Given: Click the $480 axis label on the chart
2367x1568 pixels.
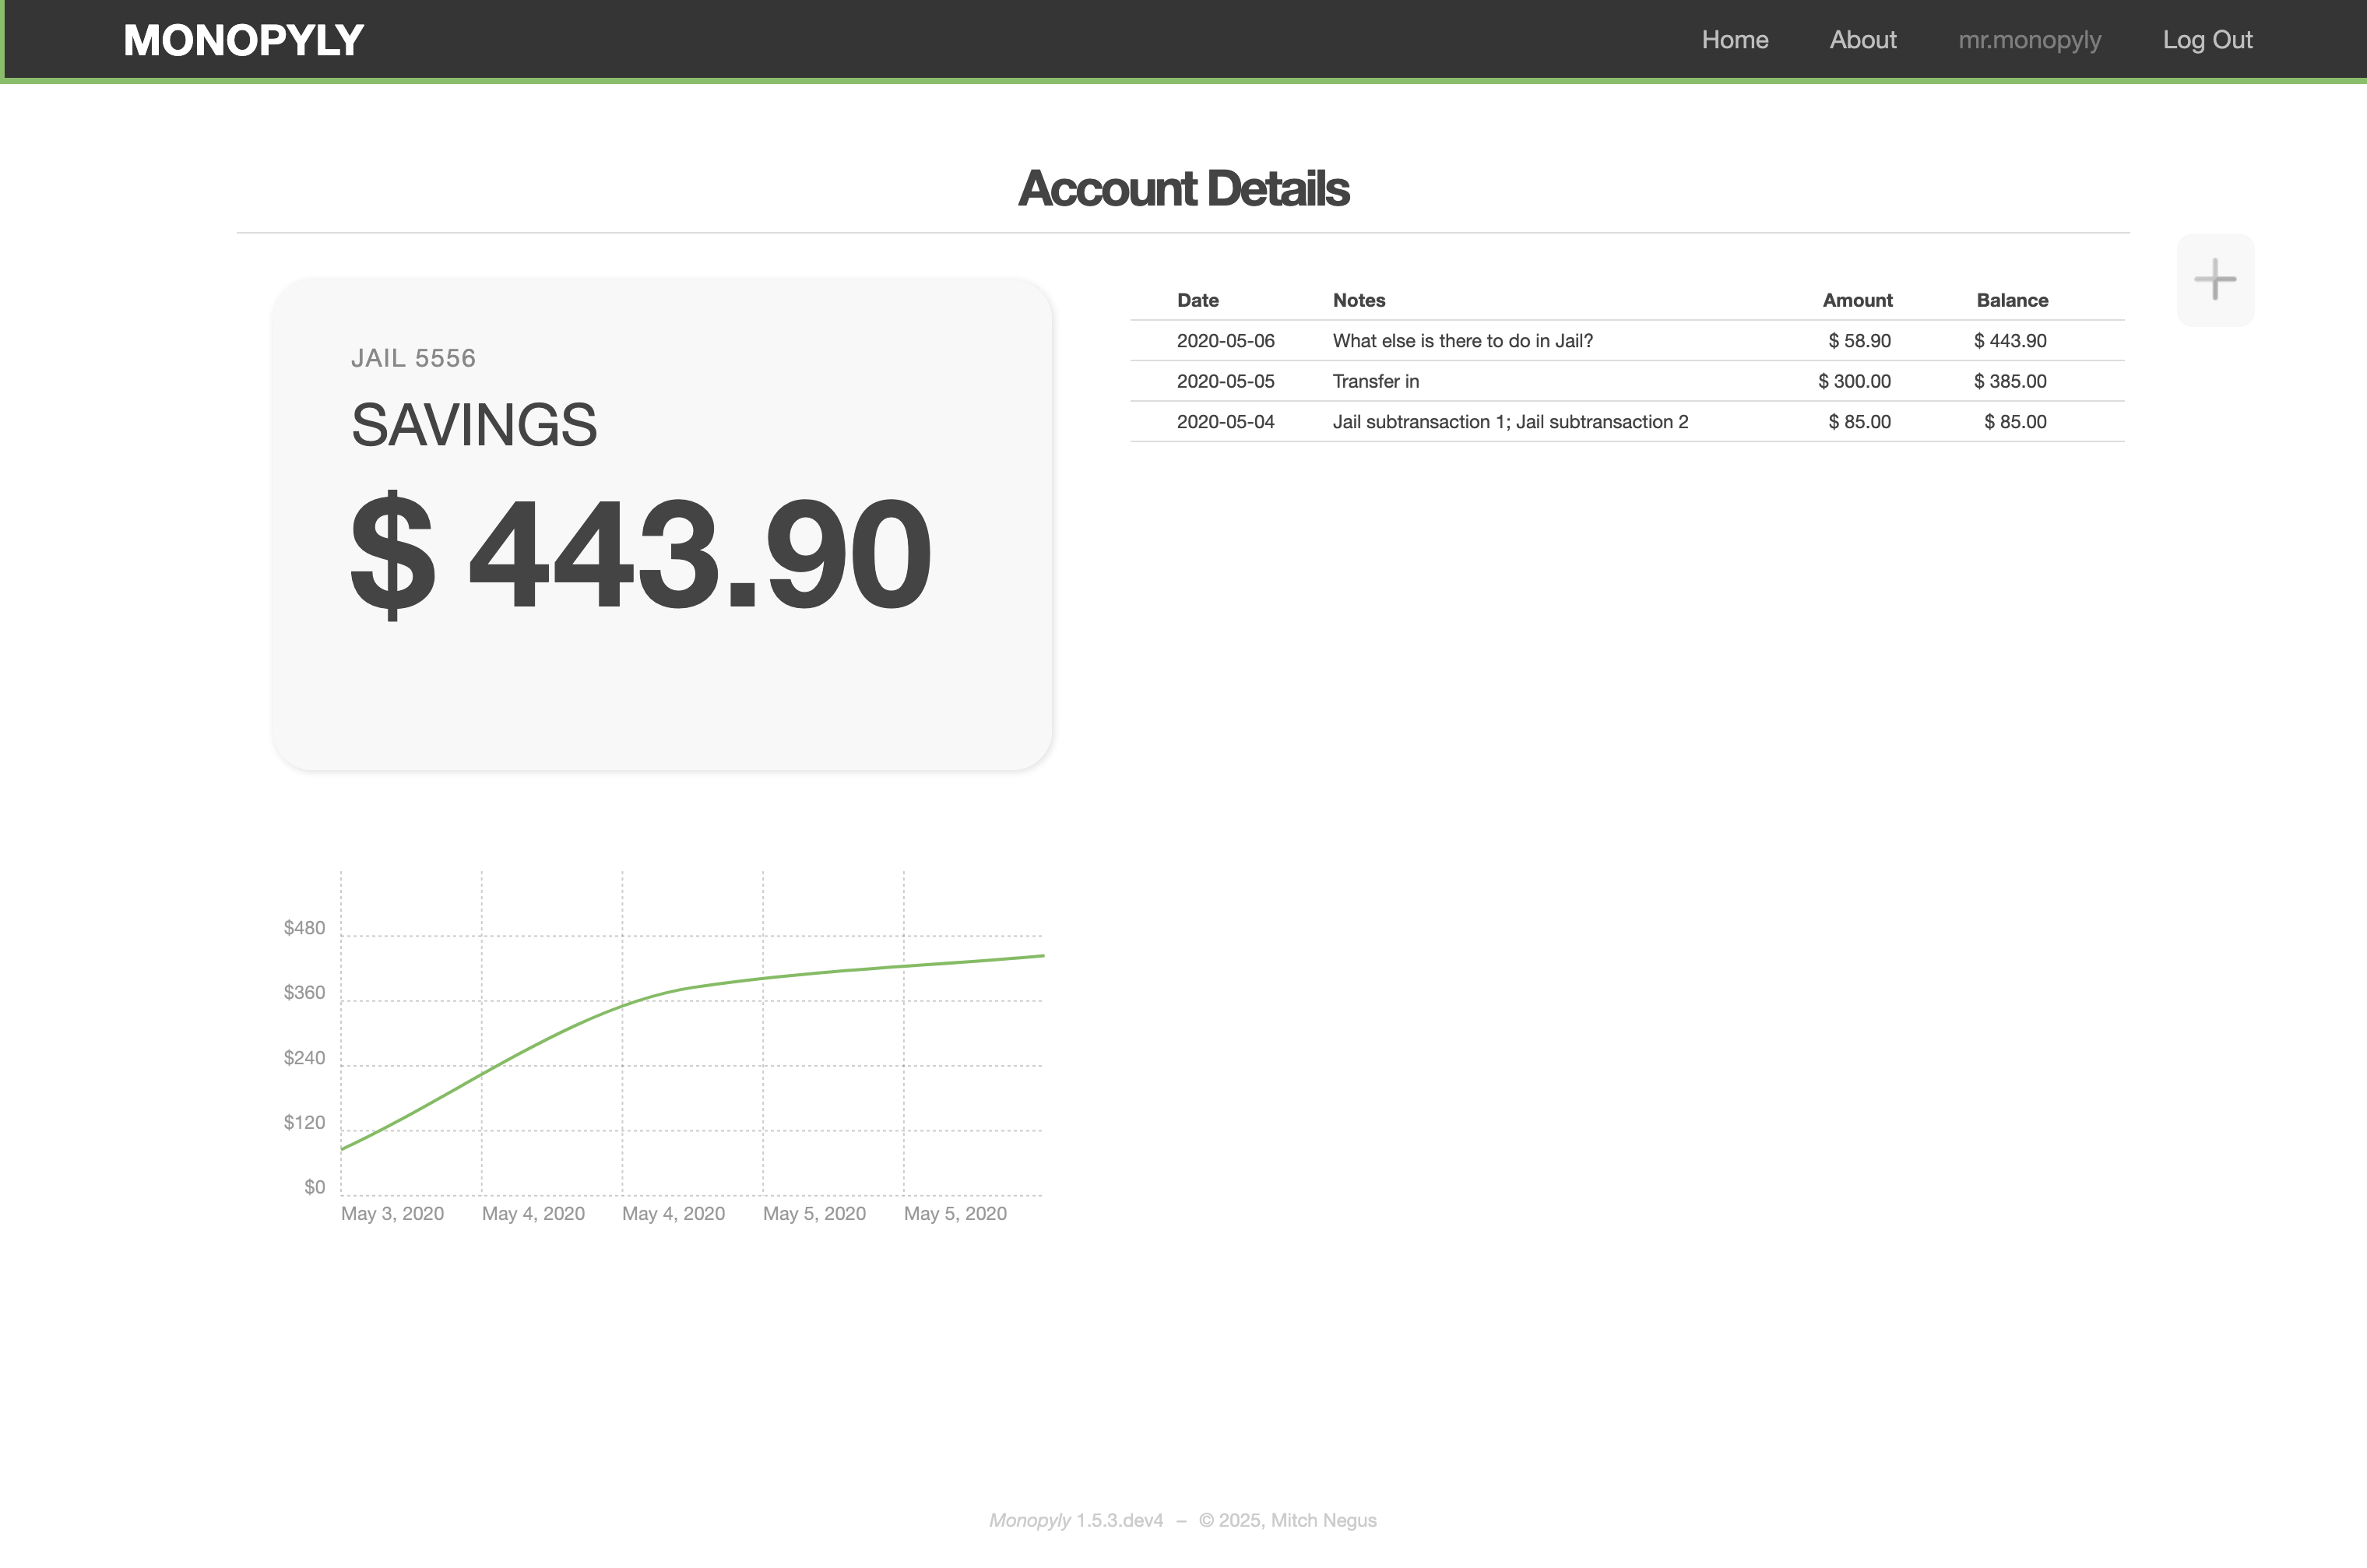Looking at the screenshot, I should point(304,928).
